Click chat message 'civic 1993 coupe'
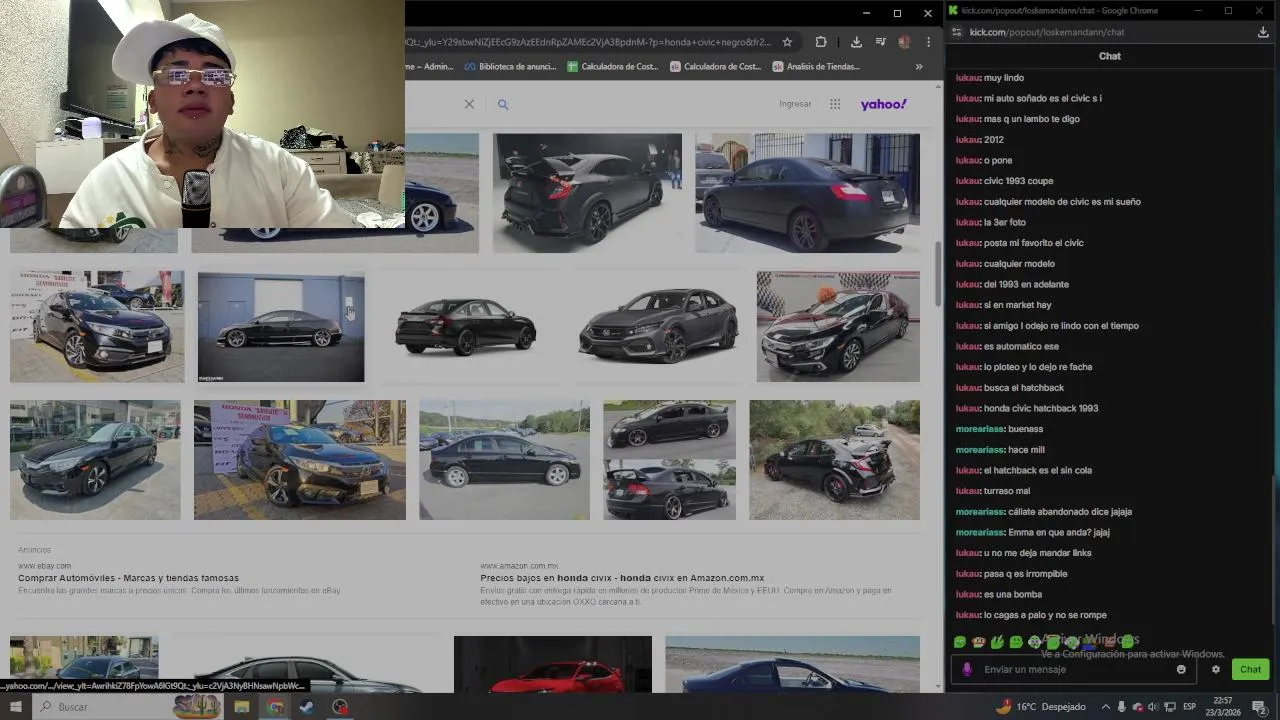Image resolution: width=1280 pixels, height=720 pixels. [x=1018, y=181]
